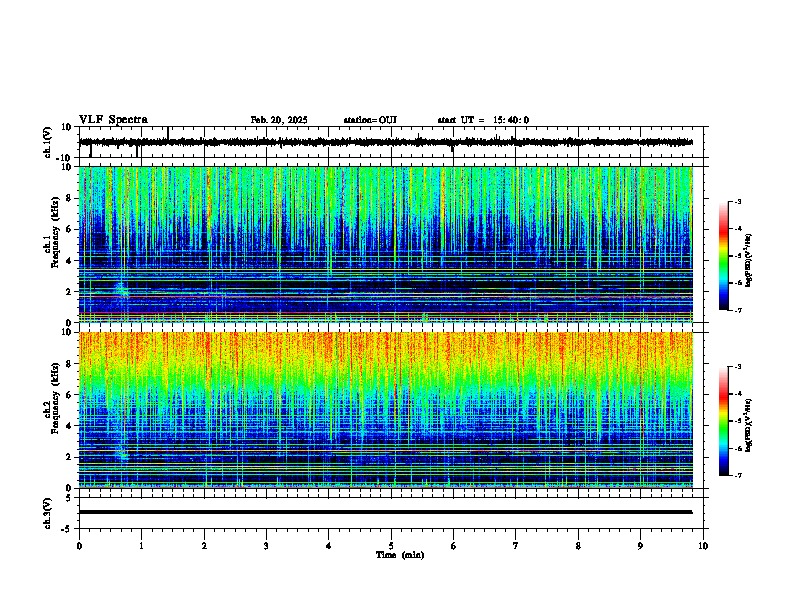Click the ch.1 spectrogram plot area
Screen dimensions: 792x612
click(x=386, y=244)
